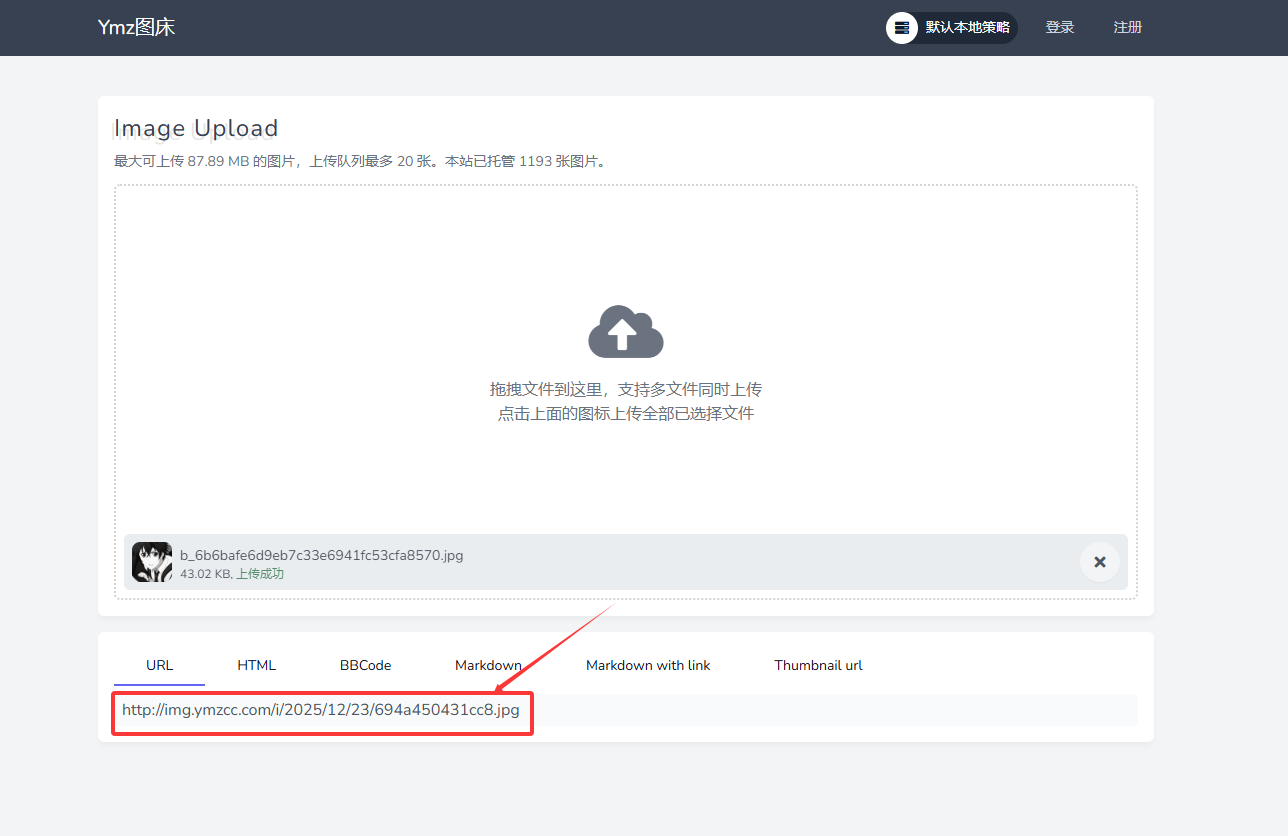1288x836 pixels.
Task: Click the cloud upload icon
Action: coord(625,332)
